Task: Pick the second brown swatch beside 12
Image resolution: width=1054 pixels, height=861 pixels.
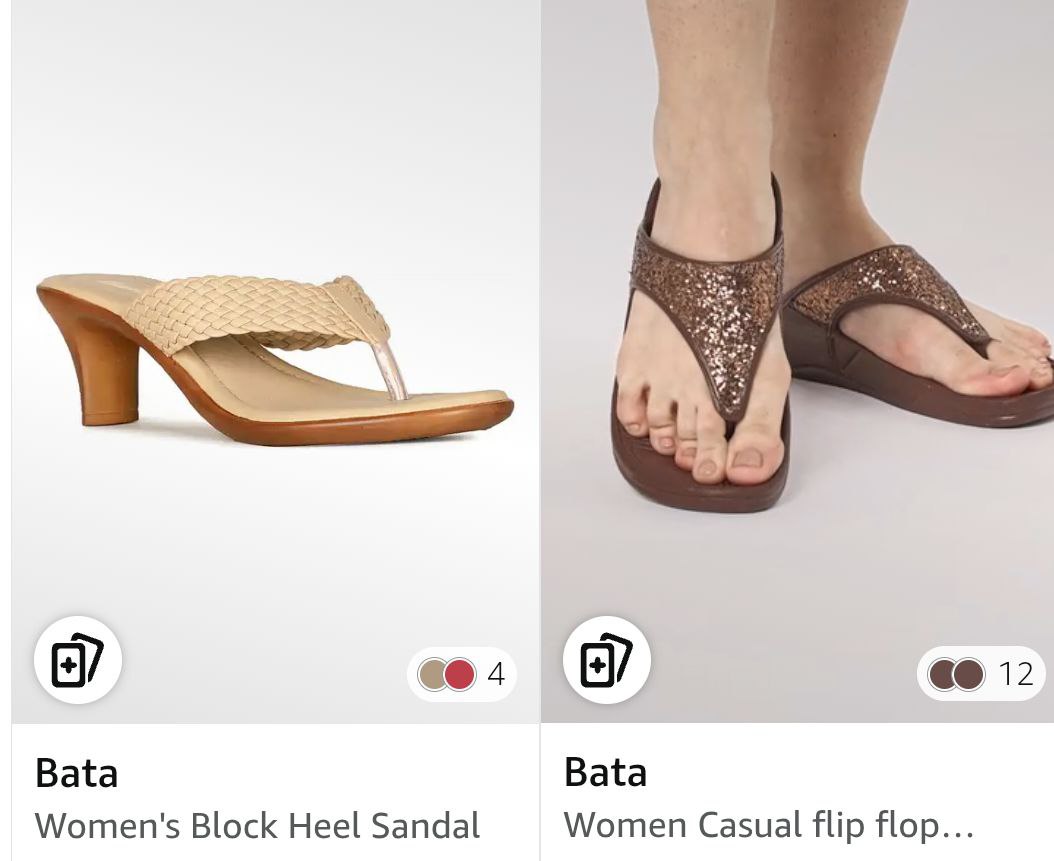Action: [x=968, y=675]
